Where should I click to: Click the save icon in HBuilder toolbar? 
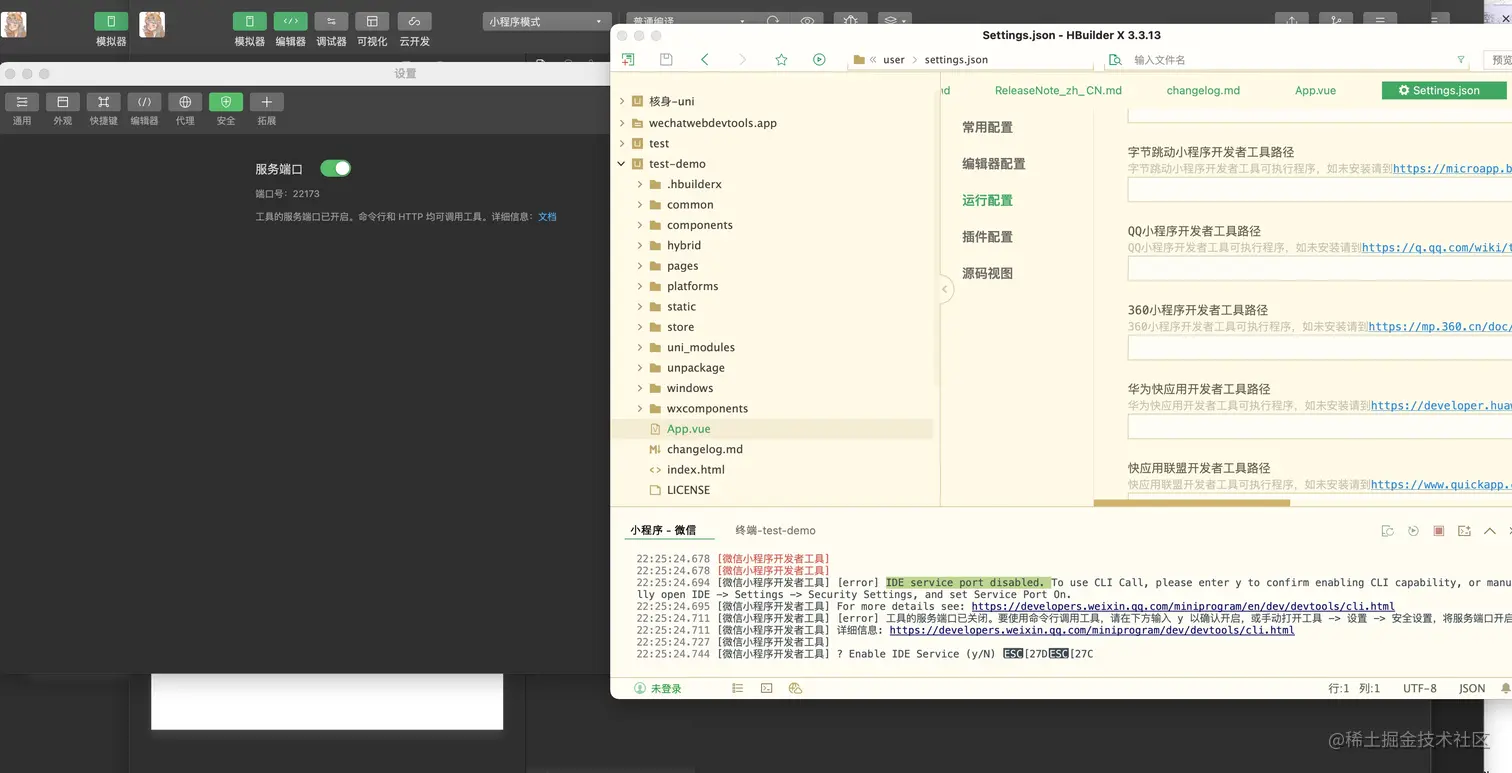pos(666,60)
